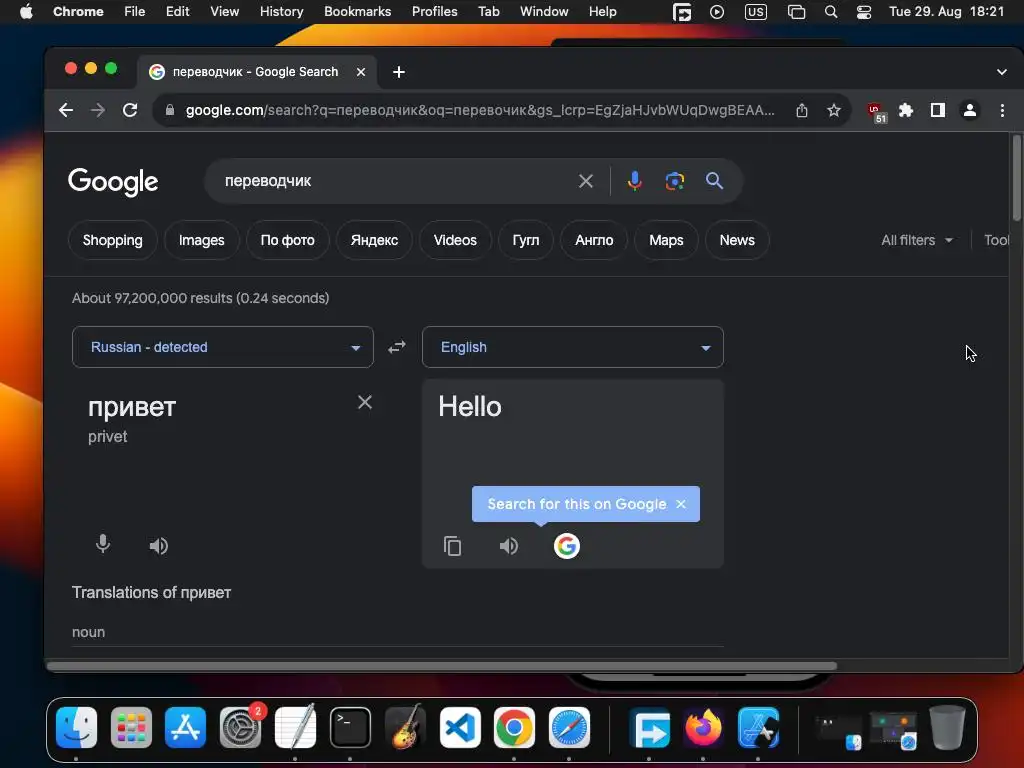Open the Extensions puzzle icon
Viewport: 1024px width, 768px height.
906,110
